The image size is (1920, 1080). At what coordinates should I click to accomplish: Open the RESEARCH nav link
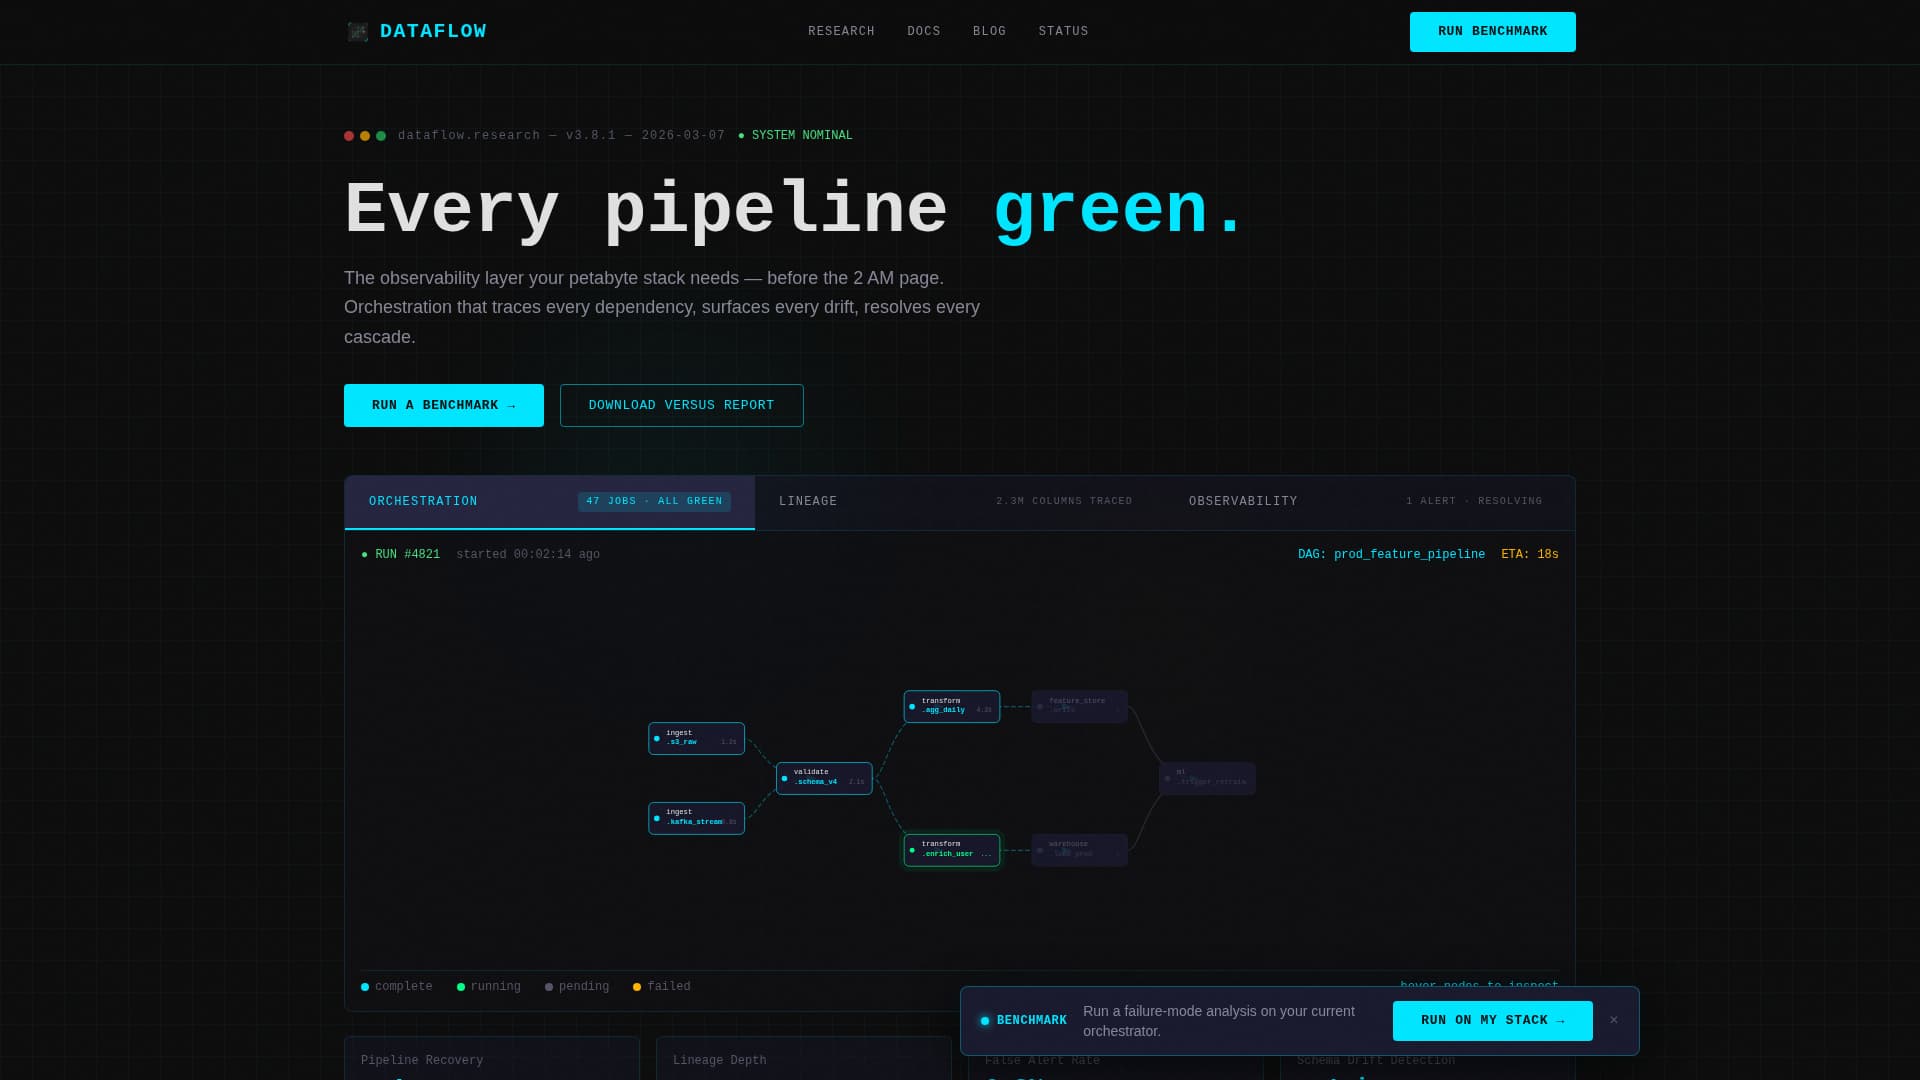point(841,32)
